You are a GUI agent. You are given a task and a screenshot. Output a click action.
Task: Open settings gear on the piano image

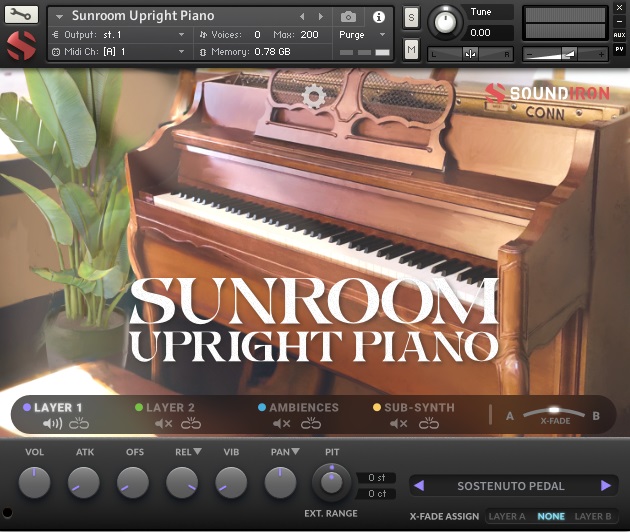(313, 97)
